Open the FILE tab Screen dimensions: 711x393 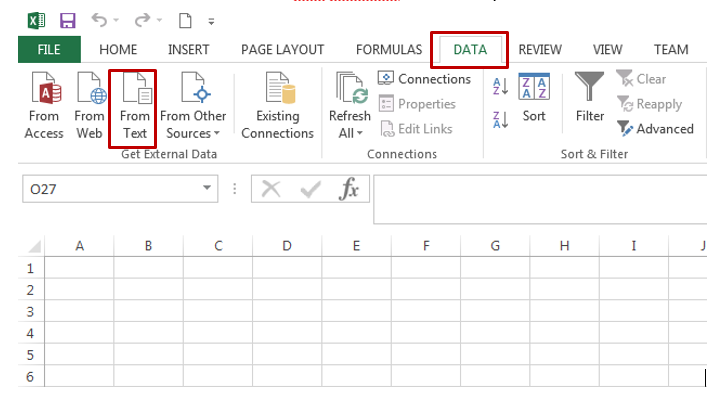tap(49, 49)
